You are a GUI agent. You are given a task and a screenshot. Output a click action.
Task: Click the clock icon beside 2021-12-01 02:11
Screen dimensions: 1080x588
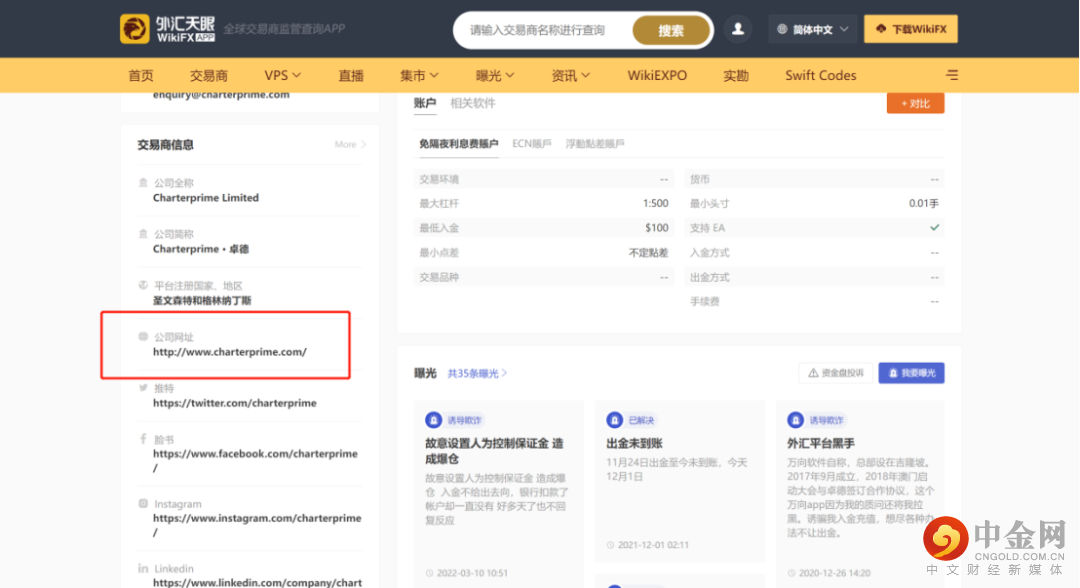(x=610, y=545)
